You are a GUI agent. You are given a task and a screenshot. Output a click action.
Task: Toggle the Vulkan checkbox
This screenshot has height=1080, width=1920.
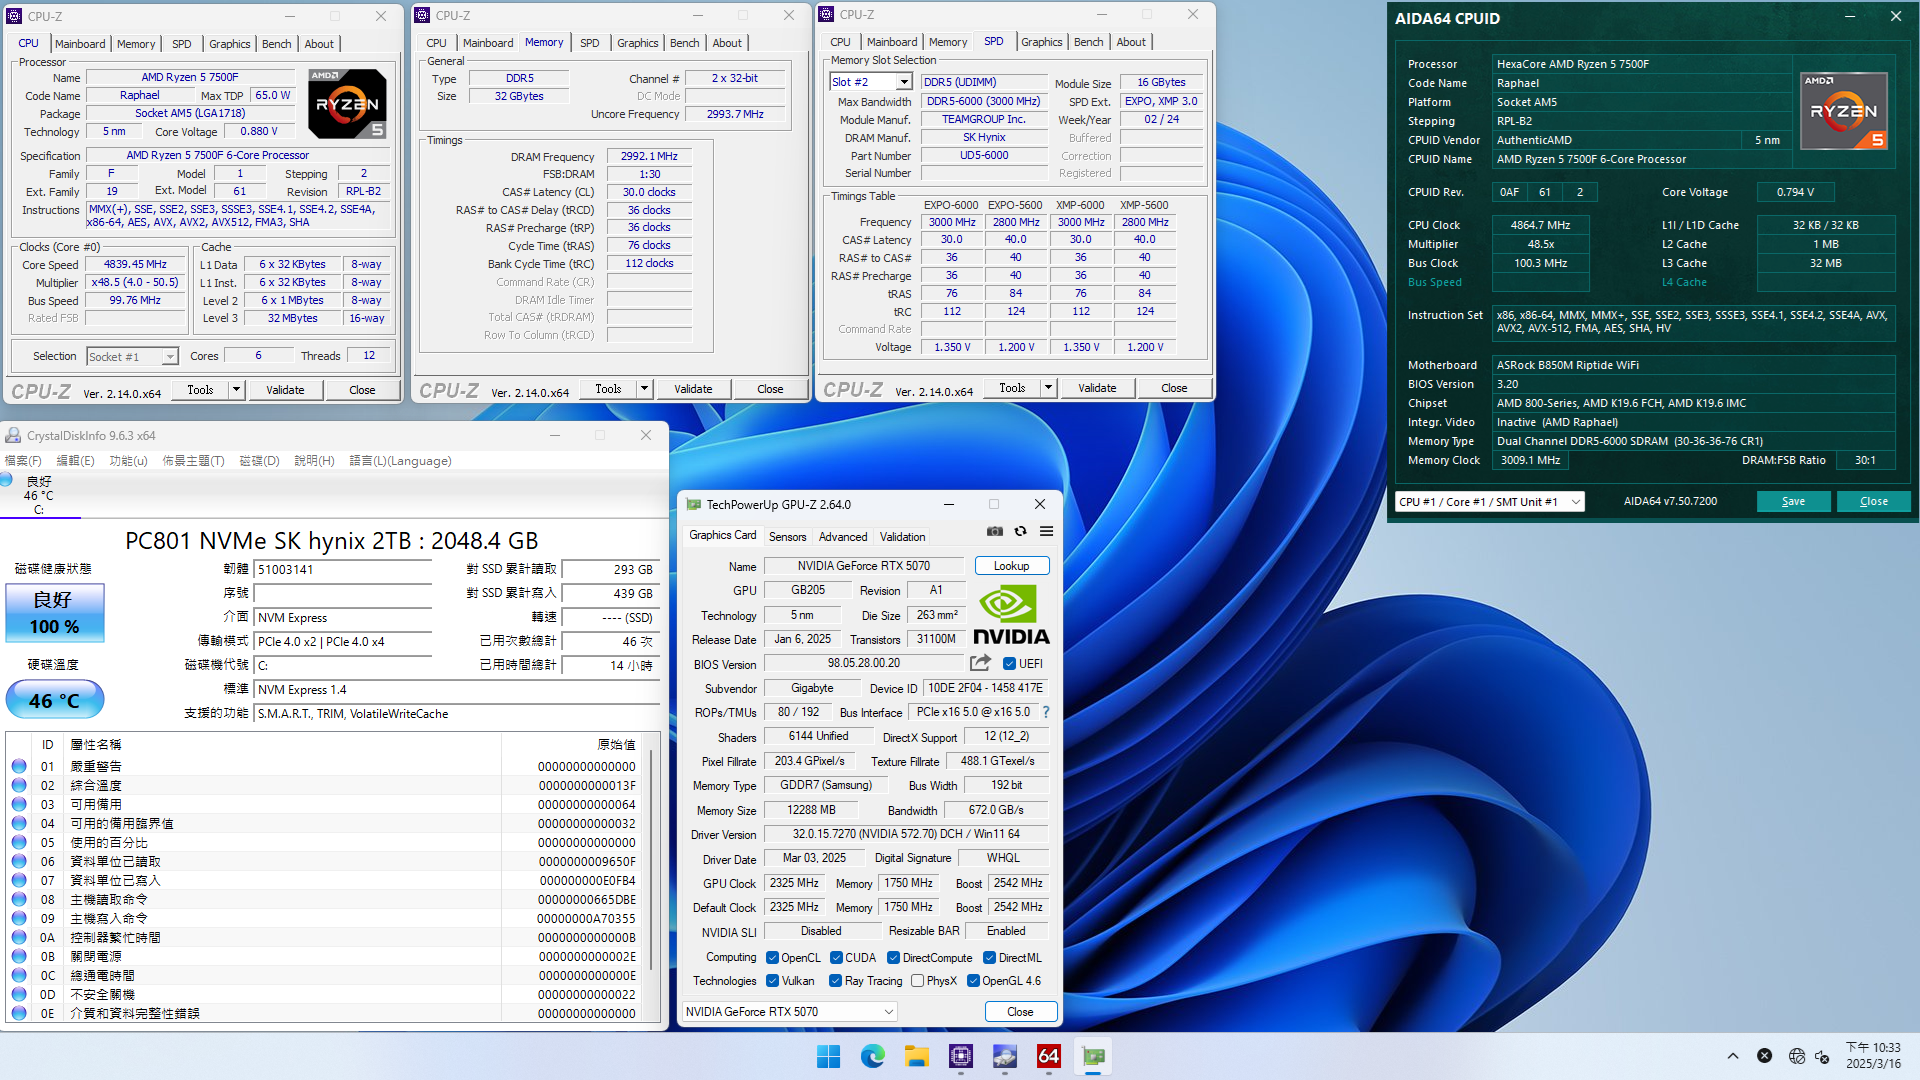coord(772,981)
